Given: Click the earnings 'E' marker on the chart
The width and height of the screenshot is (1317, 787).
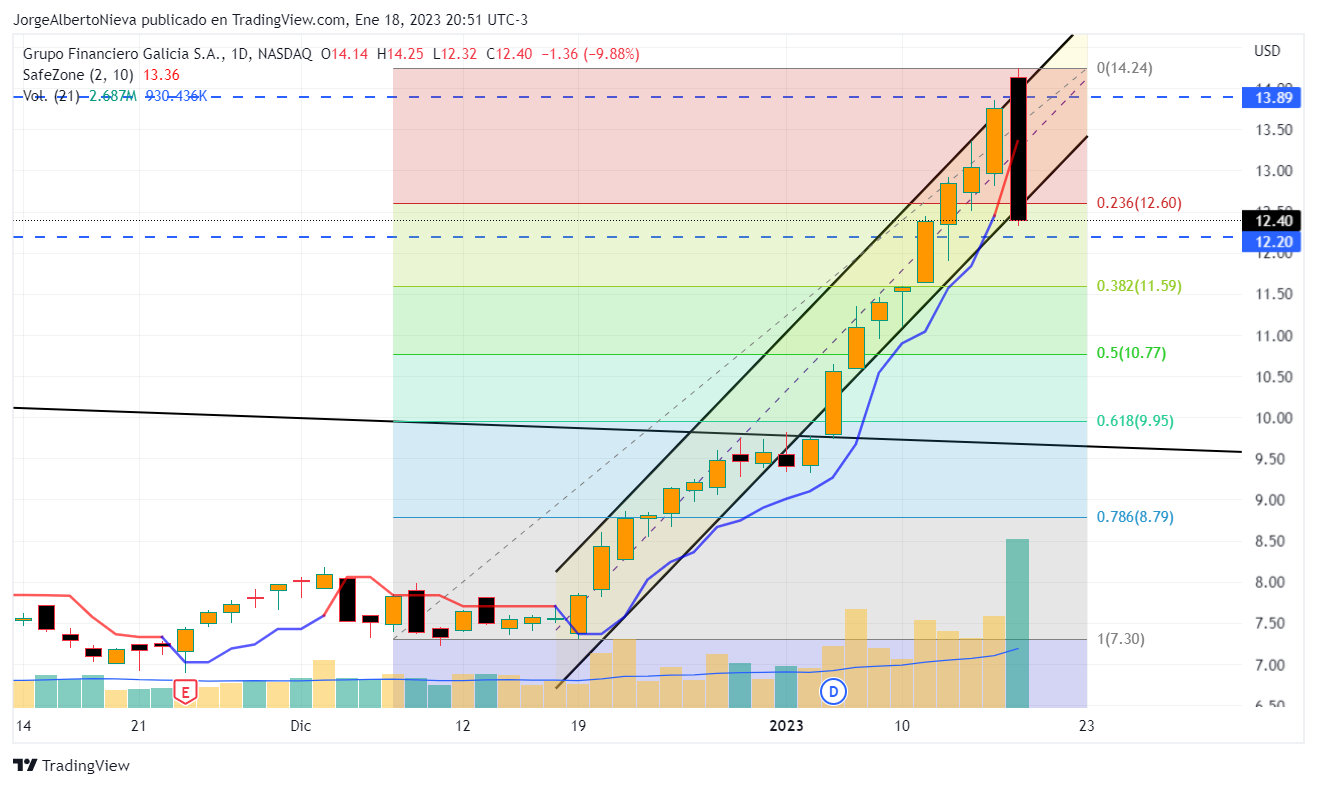Looking at the screenshot, I should coord(184,690).
